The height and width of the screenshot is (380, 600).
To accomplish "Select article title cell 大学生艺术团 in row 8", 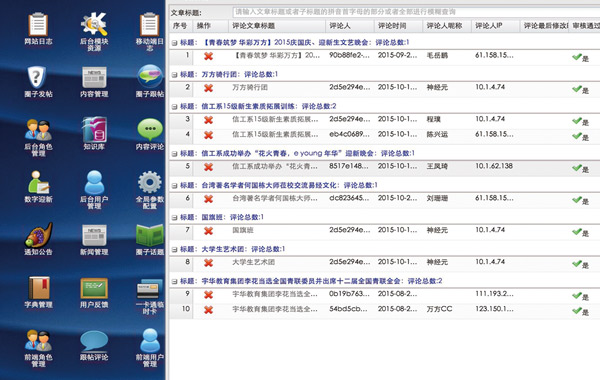I will point(253,262).
